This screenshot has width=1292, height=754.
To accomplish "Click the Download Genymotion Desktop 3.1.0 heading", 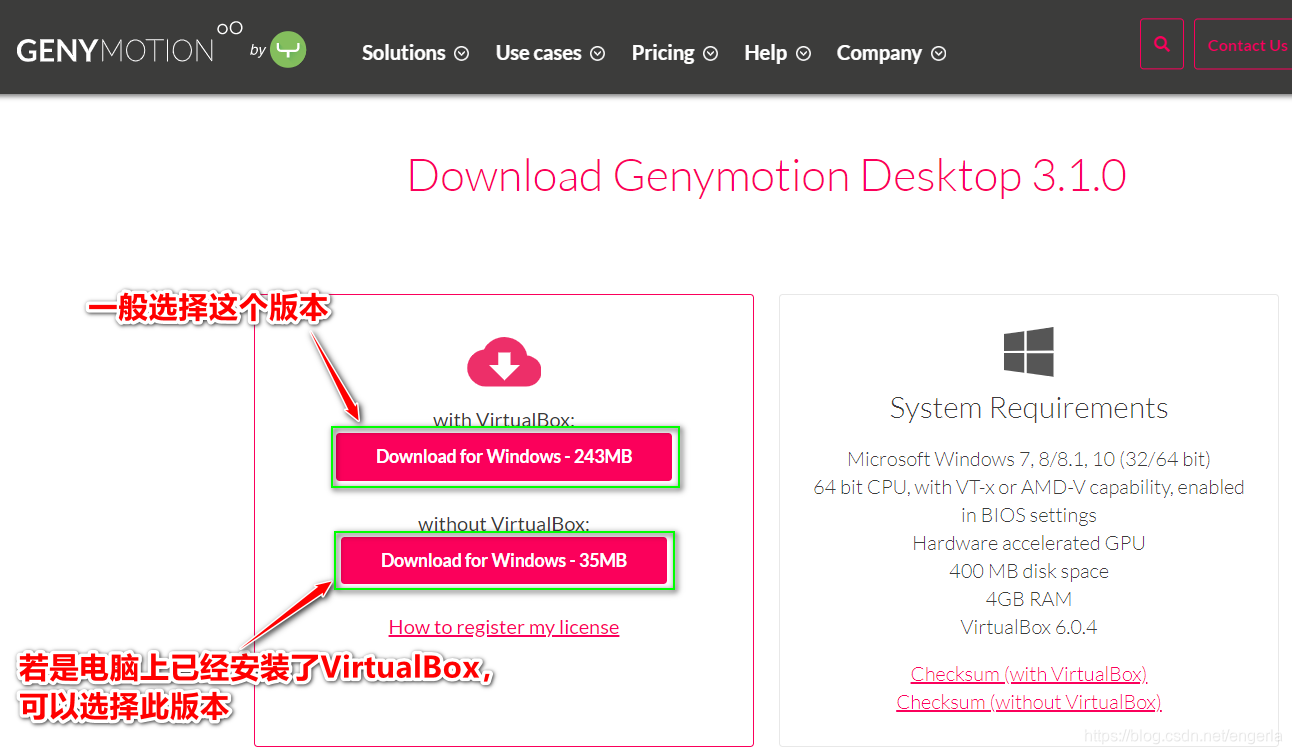I will 767,176.
